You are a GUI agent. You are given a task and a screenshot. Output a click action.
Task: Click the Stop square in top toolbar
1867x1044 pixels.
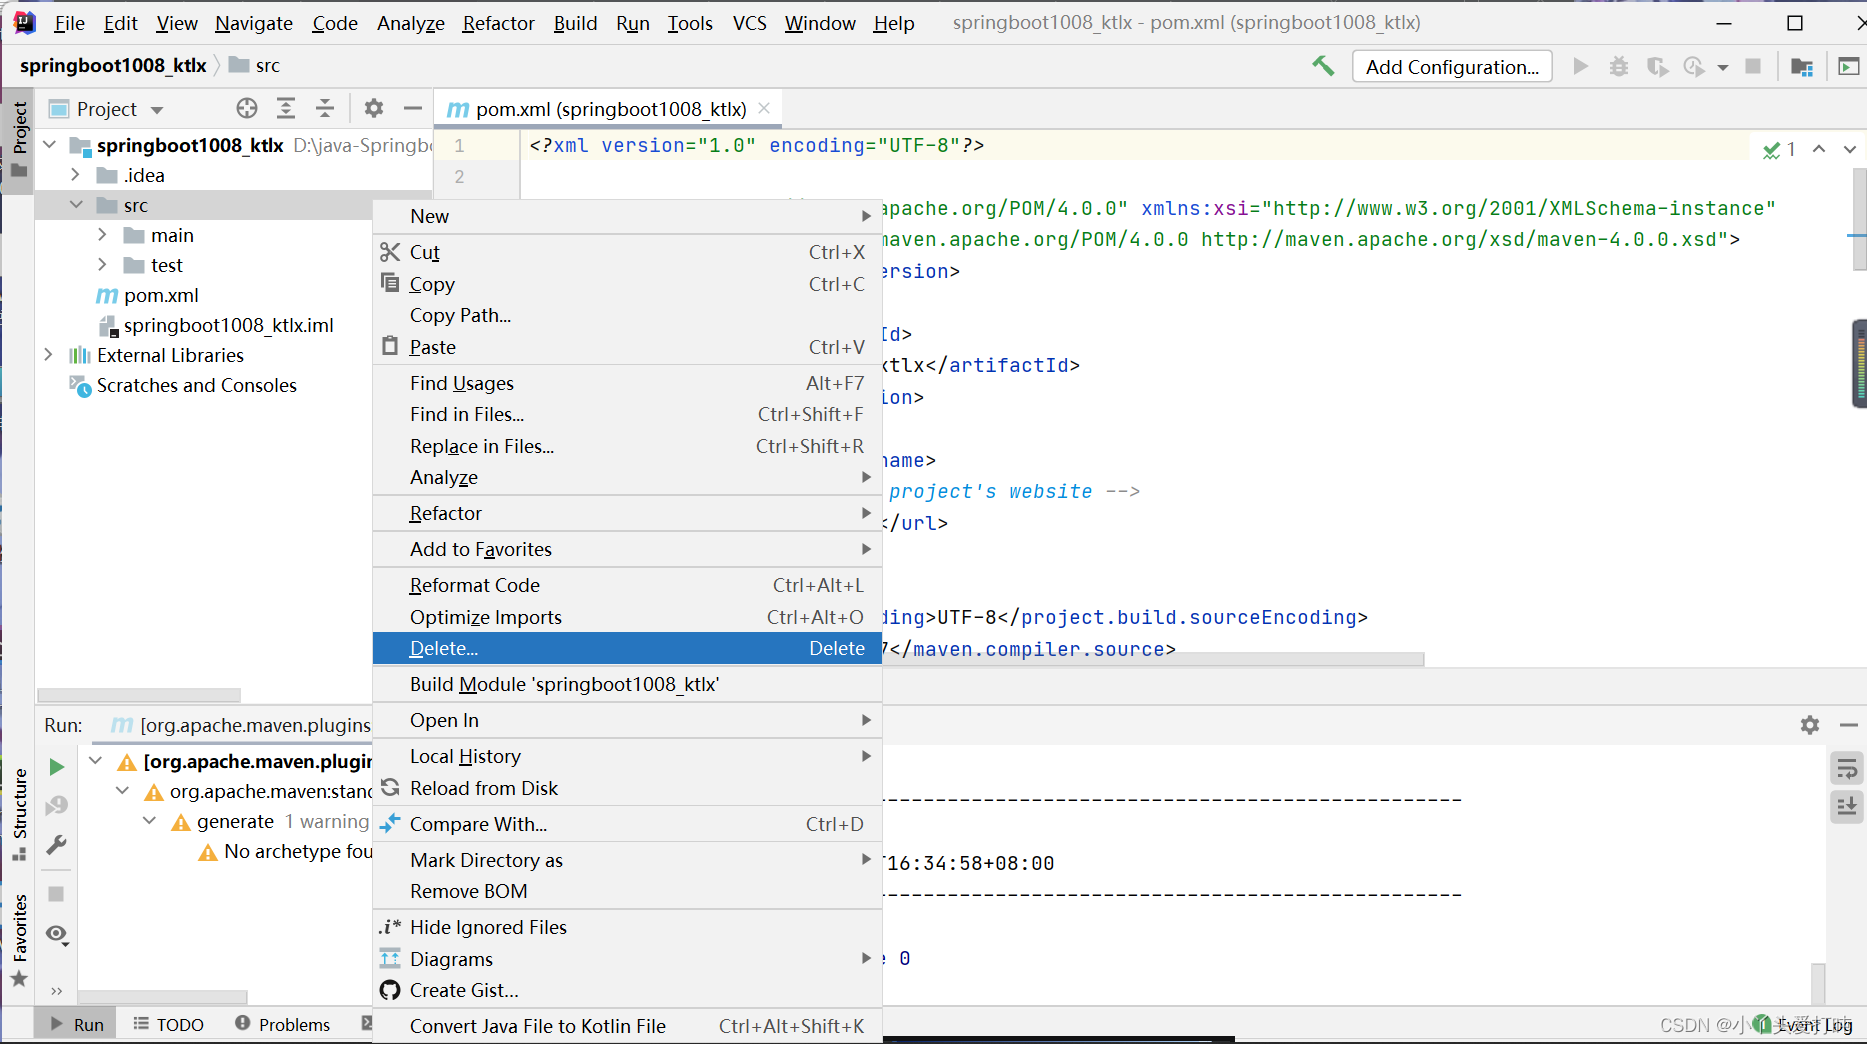(1753, 66)
